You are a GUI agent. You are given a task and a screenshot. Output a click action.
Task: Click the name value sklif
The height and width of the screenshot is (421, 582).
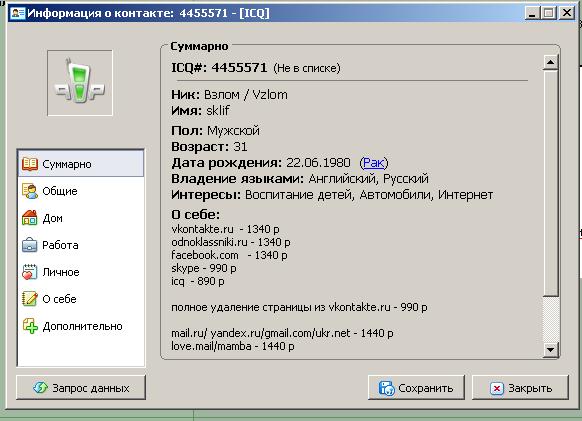218,110
